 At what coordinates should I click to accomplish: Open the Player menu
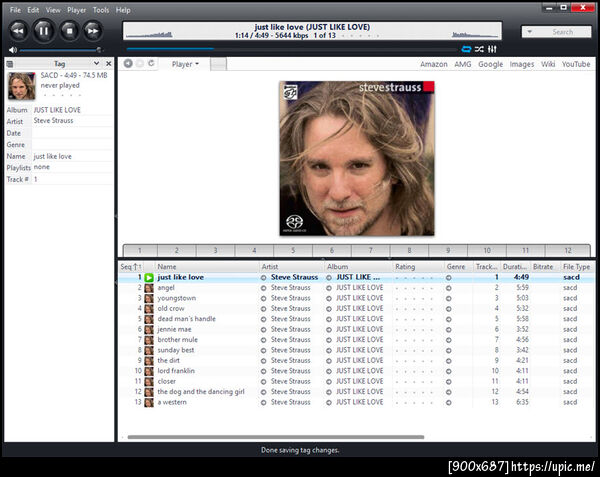[77, 10]
